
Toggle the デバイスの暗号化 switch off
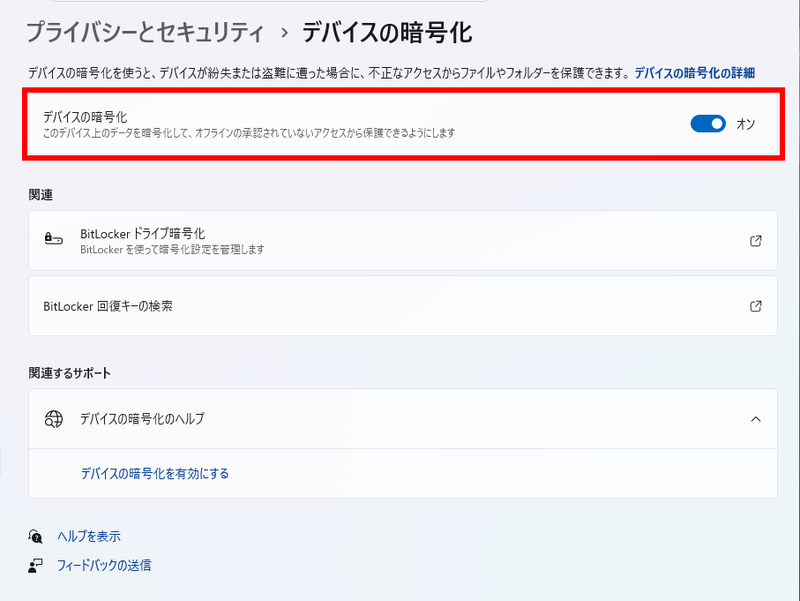pyautogui.click(x=708, y=124)
